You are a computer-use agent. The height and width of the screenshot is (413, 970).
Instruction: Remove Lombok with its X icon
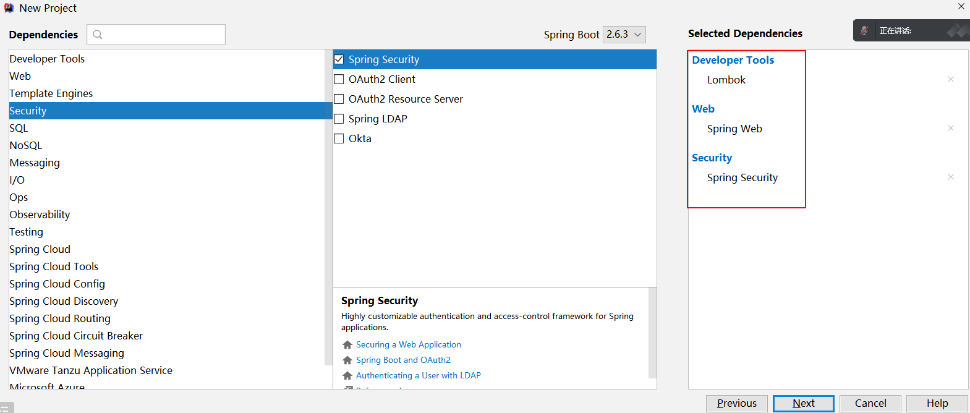click(x=951, y=79)
